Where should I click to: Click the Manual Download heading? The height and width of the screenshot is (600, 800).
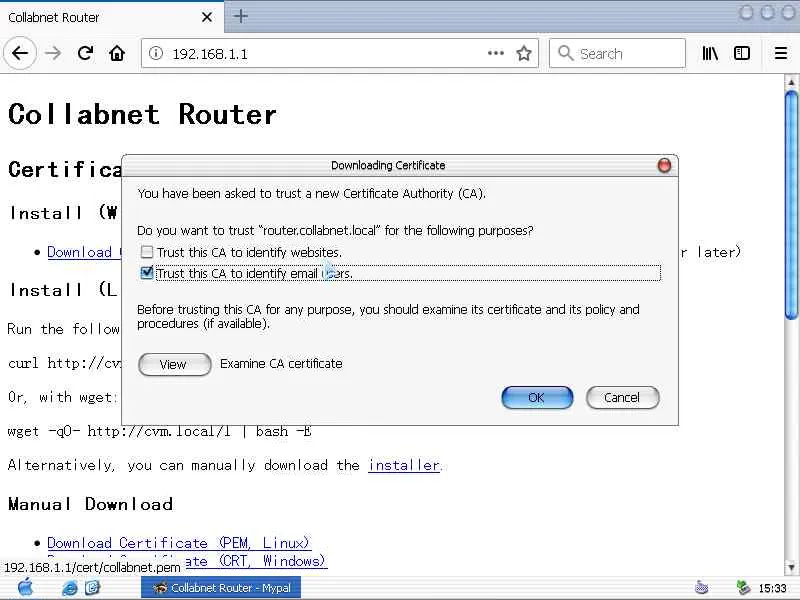(x=90, y=504)
